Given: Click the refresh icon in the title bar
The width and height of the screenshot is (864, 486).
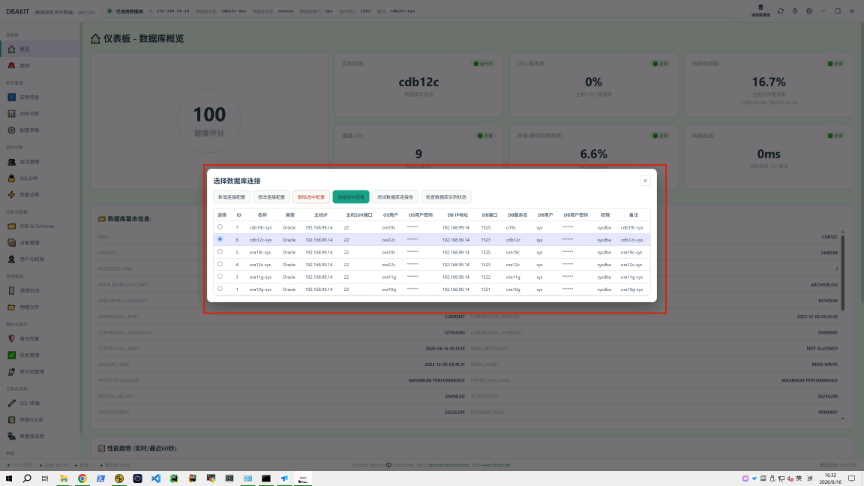Looking at the screenshot, I should pyautogui.click(x=780, y=11).
